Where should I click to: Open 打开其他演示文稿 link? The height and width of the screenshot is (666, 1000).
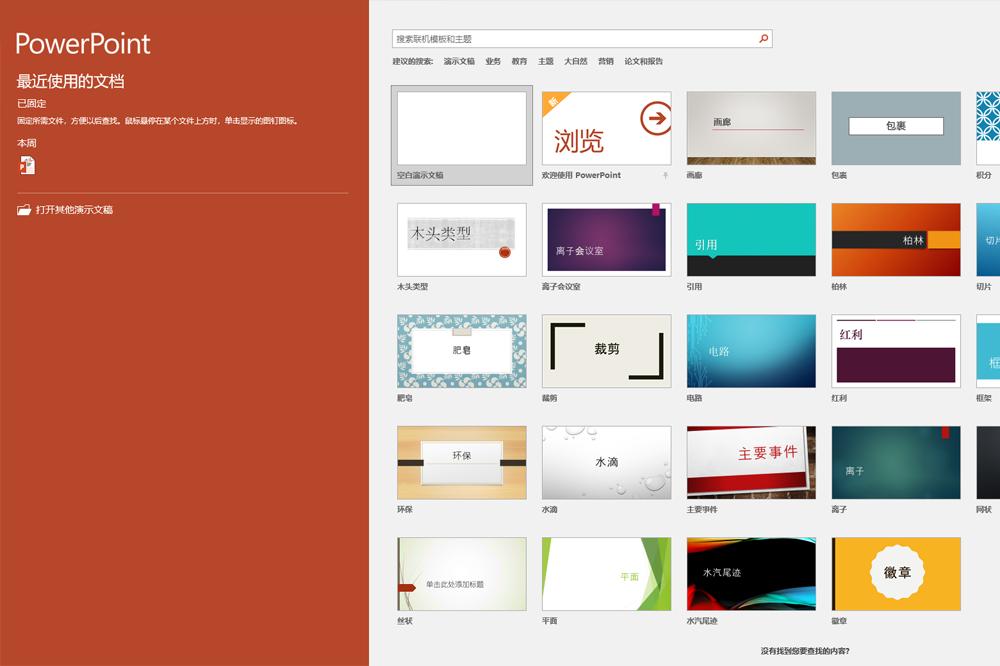click(x=74, y=210)
